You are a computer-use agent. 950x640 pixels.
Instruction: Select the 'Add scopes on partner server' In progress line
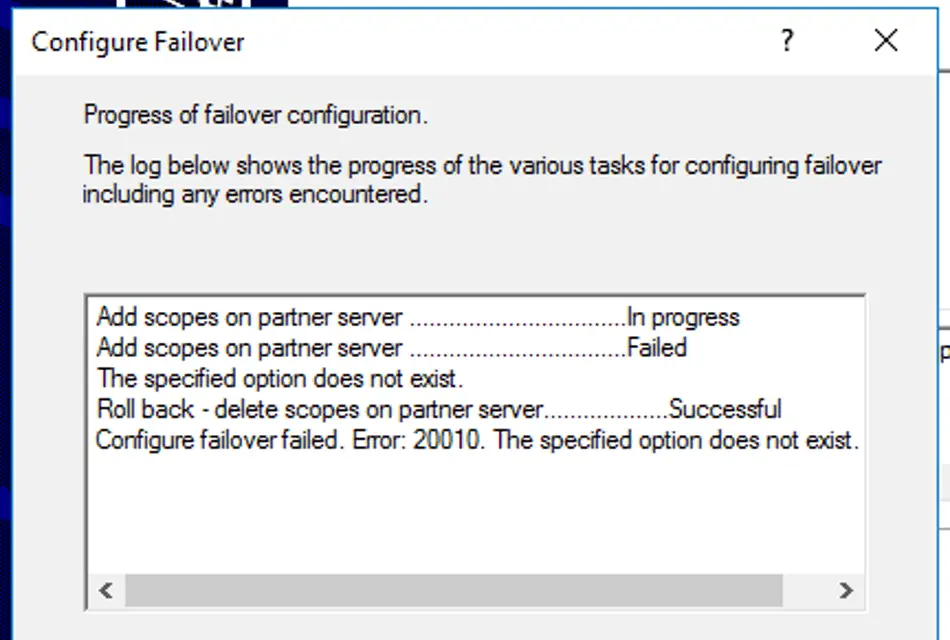tap(418, 318)
